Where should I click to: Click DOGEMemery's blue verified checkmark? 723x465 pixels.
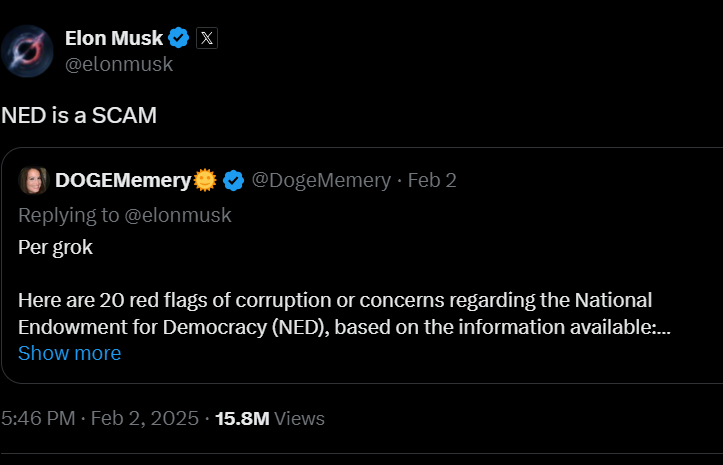[233, 181]
